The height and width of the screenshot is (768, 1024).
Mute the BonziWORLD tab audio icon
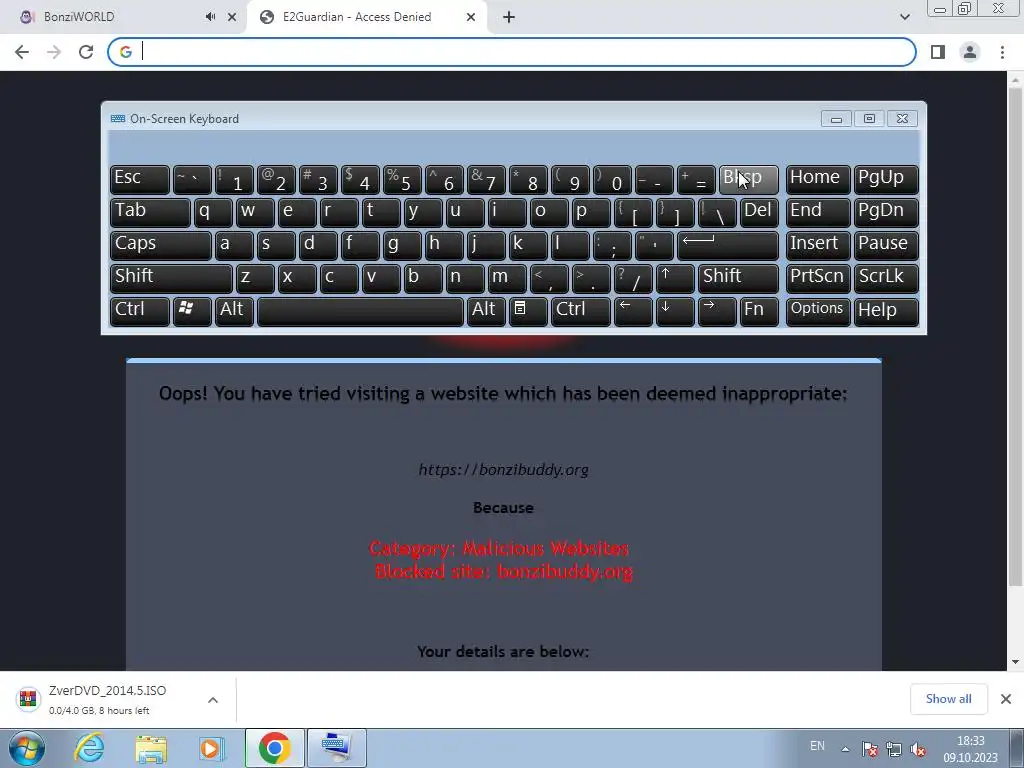click(210, 17)
